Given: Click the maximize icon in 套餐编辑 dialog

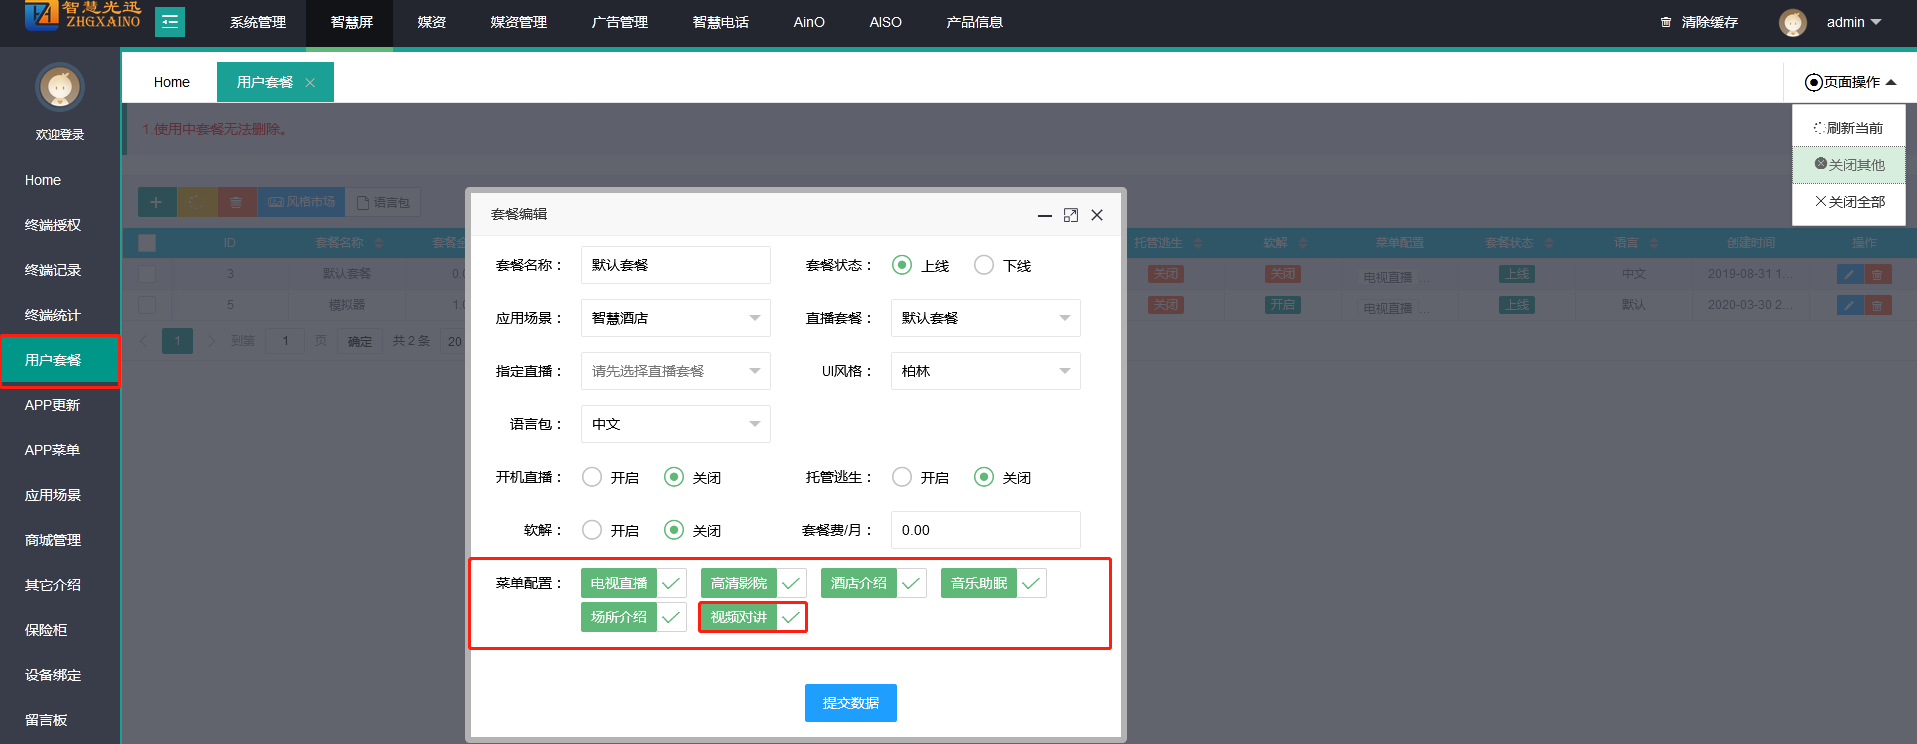Looking at the screenshot, I should coord(1071,215).
